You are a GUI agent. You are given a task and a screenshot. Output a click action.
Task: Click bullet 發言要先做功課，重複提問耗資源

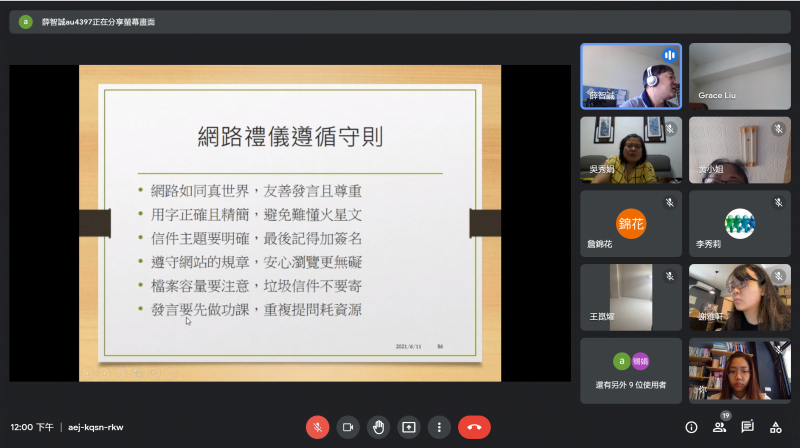coord(256,310)
